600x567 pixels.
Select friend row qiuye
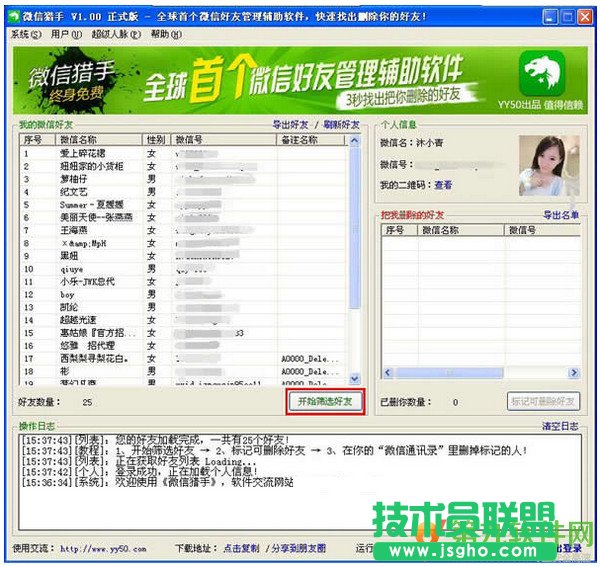tap(184, 269)
